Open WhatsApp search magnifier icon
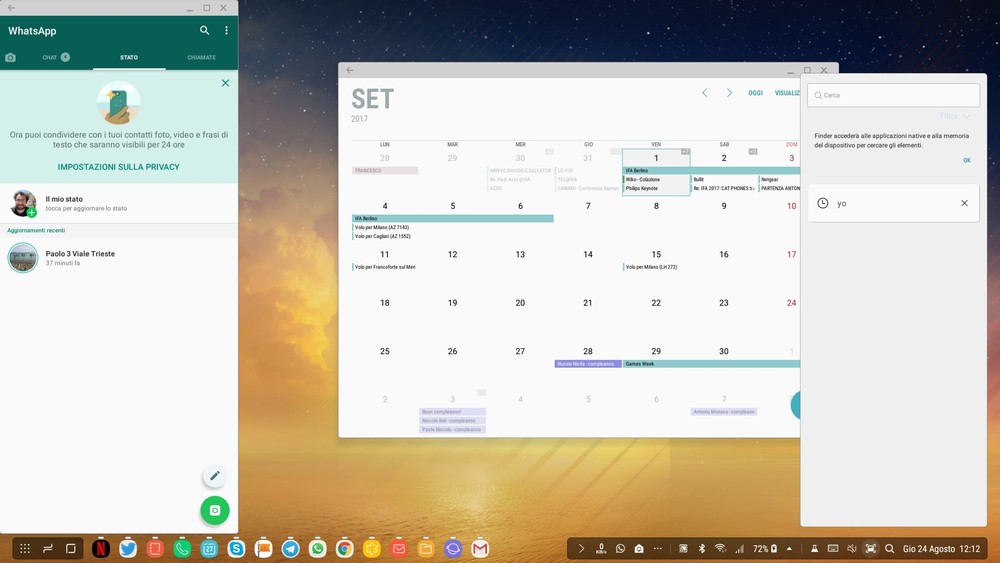Image resolution: width=1000 pixels, height=563 pixels. 205,31
